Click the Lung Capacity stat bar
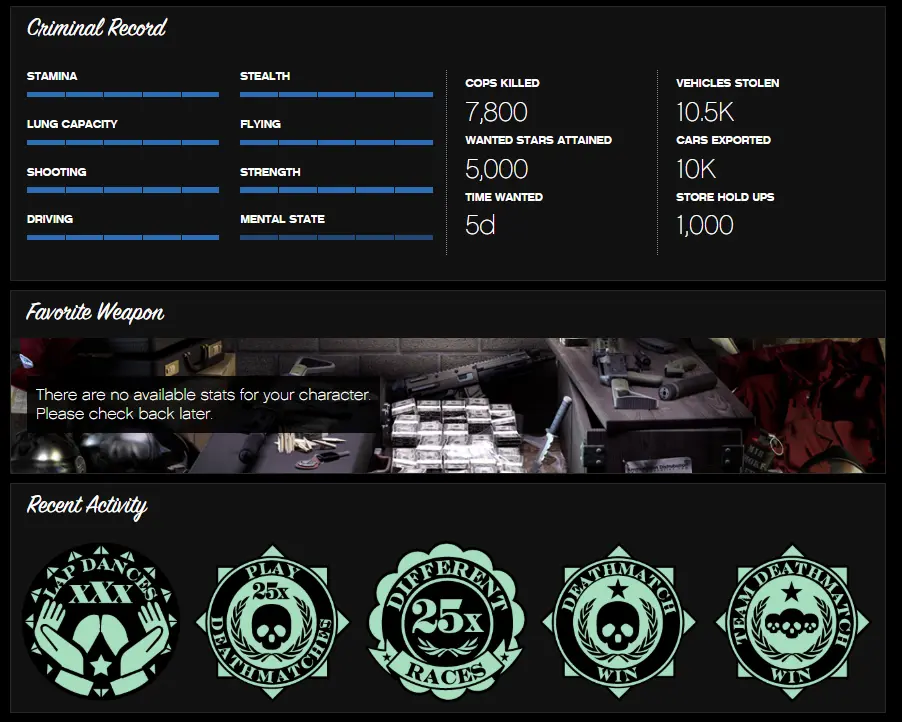This screenshot has width=902, height=722. point(123,142)
